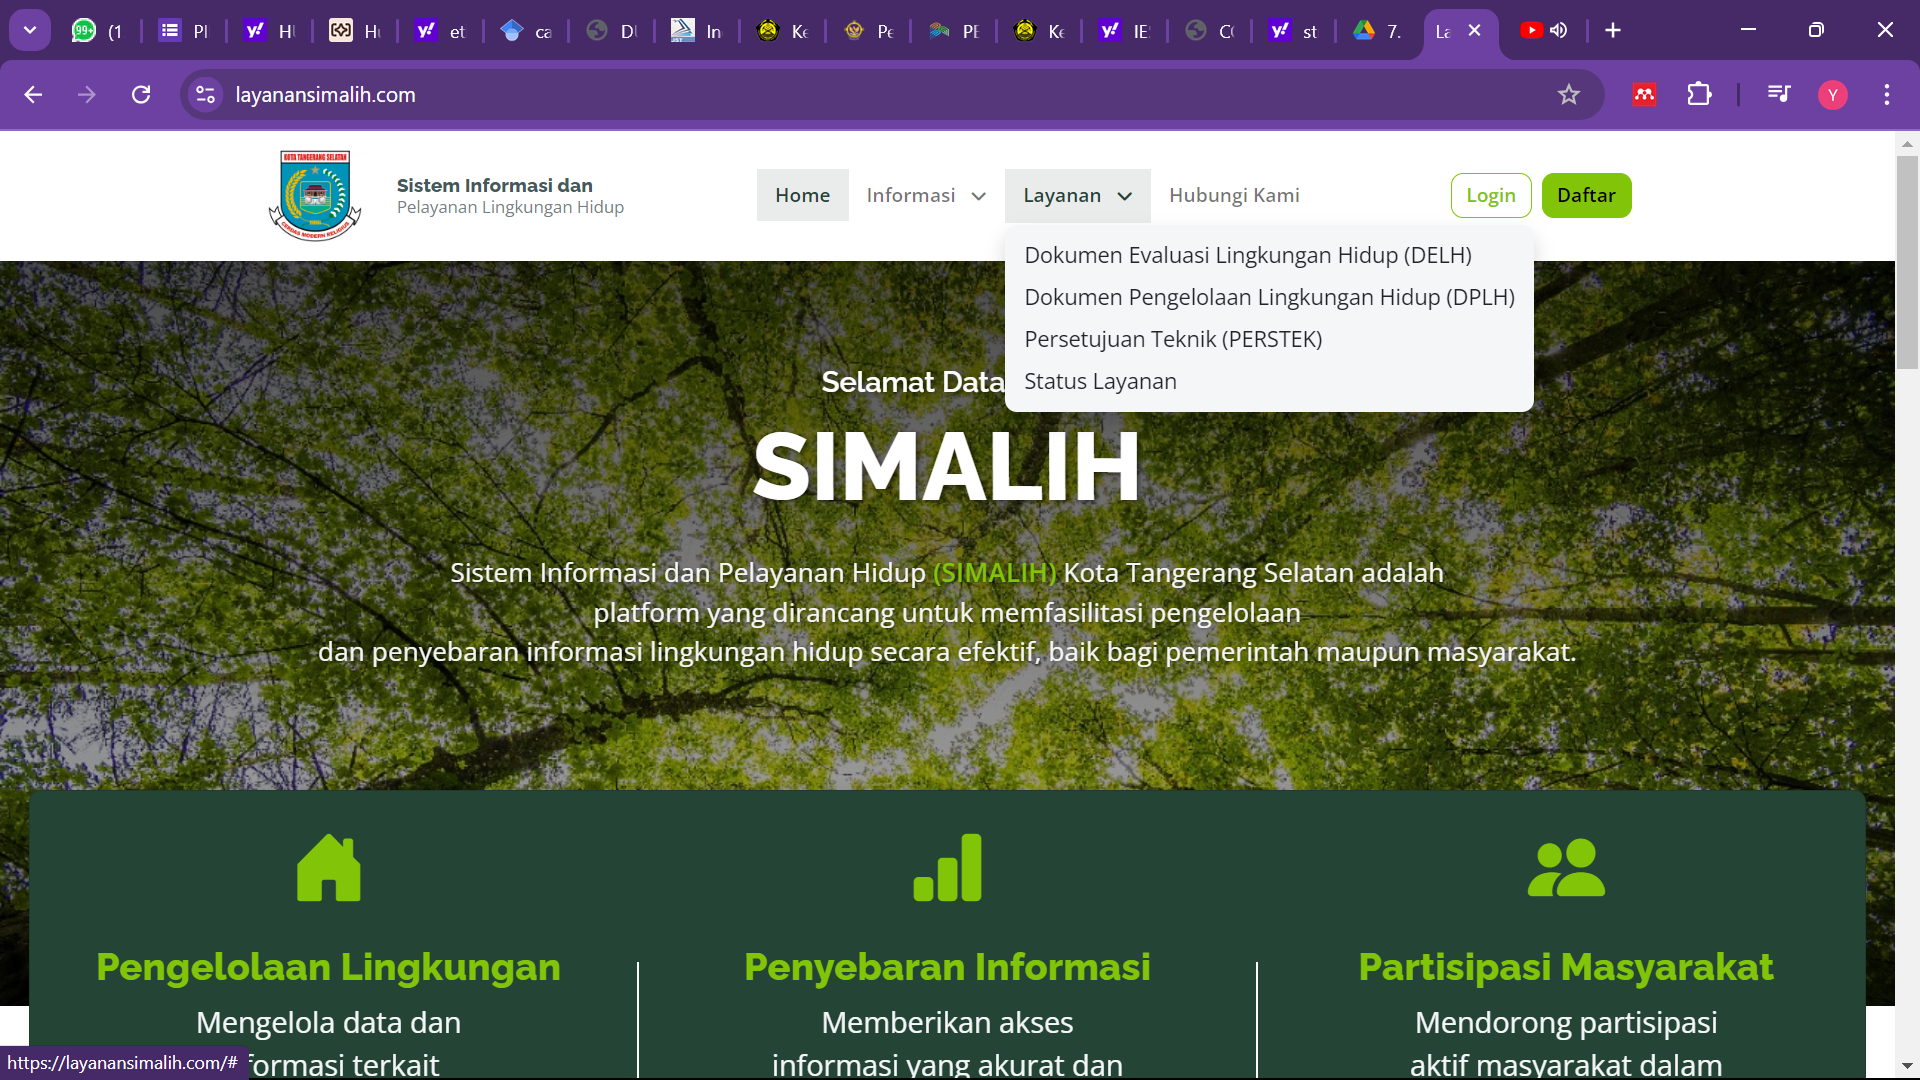The width and height of the screenshot is (1920, 1080).
Task: Mute the YouTube tab speaker icon
Action: (x=1558, y=30)
